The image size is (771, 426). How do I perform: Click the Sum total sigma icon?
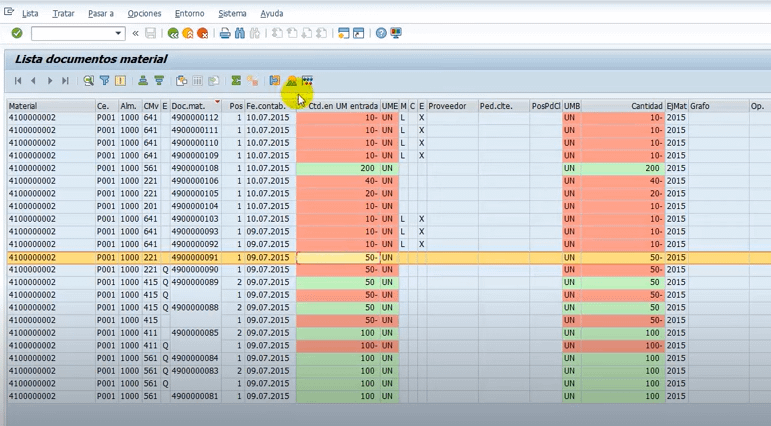coord(236,81)
